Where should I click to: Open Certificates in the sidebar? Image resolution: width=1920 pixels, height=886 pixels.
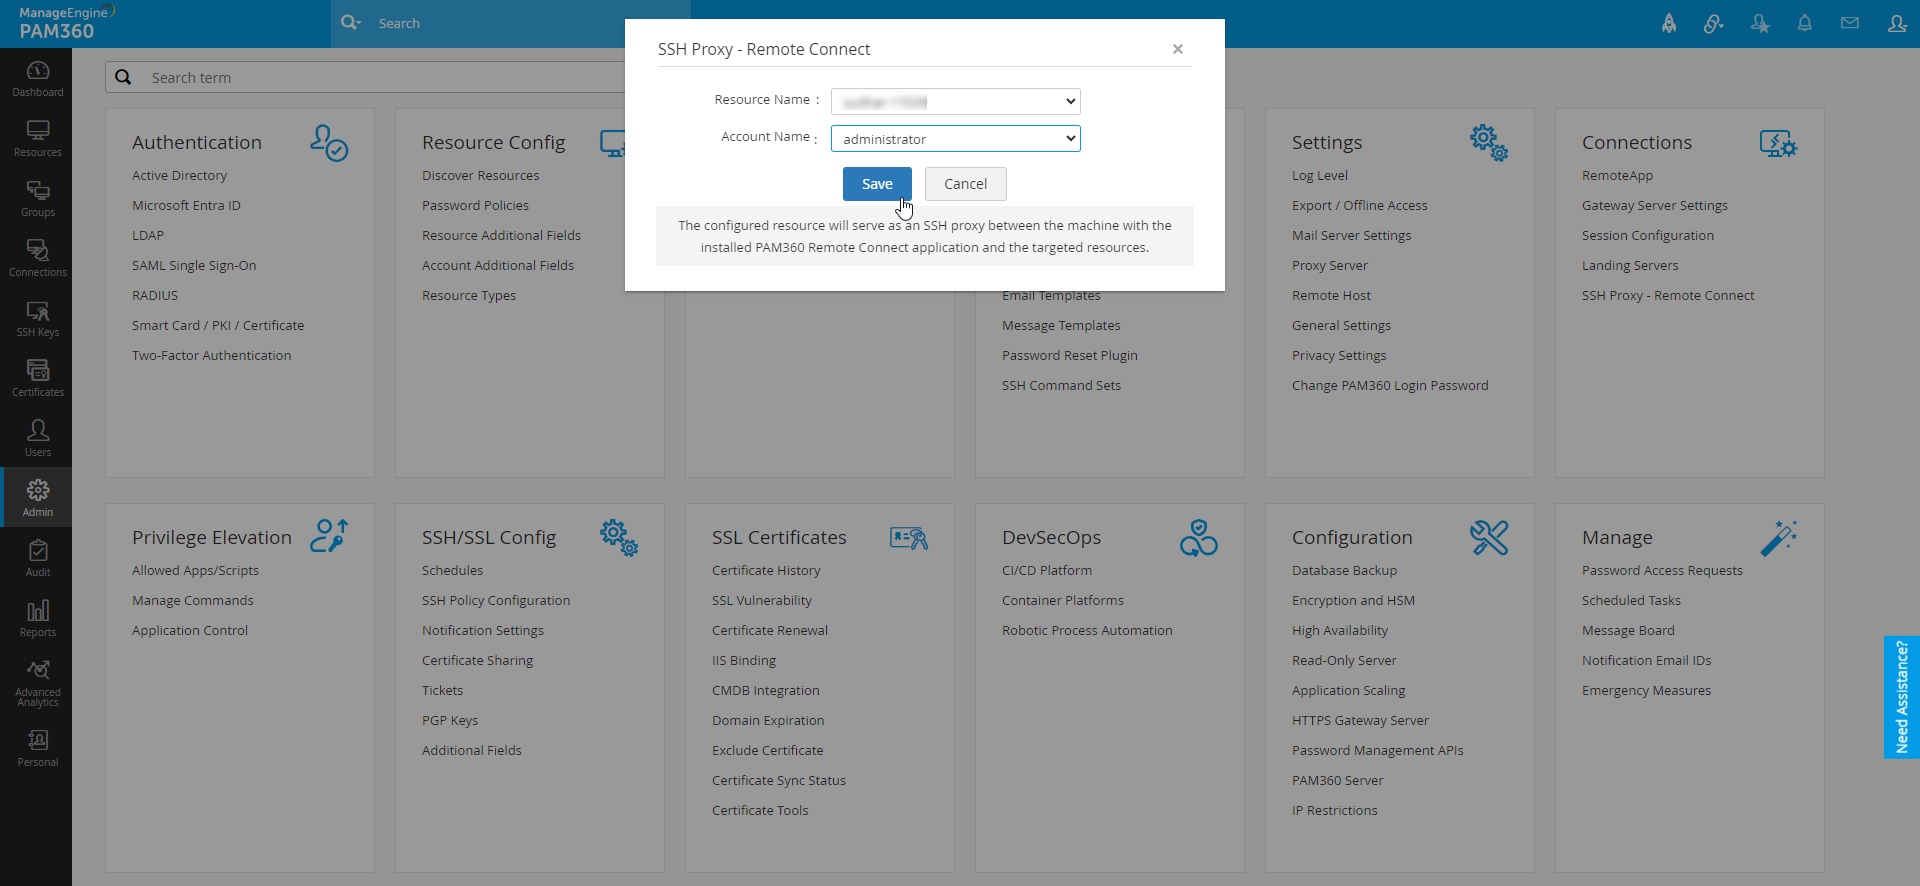(37, 378)
